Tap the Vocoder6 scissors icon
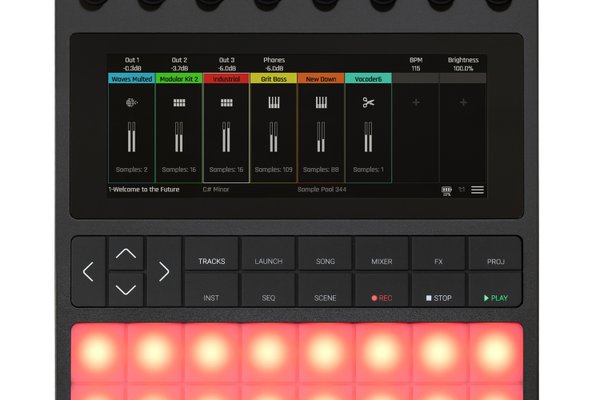This screenshot has height=400, width=600. coord(368,103)
